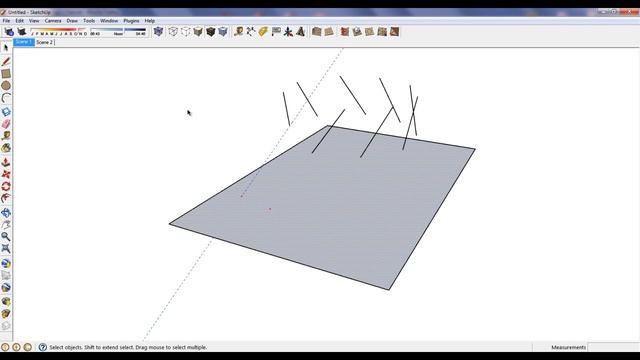Switch to Monochrome face style

[x=223, y=31]
